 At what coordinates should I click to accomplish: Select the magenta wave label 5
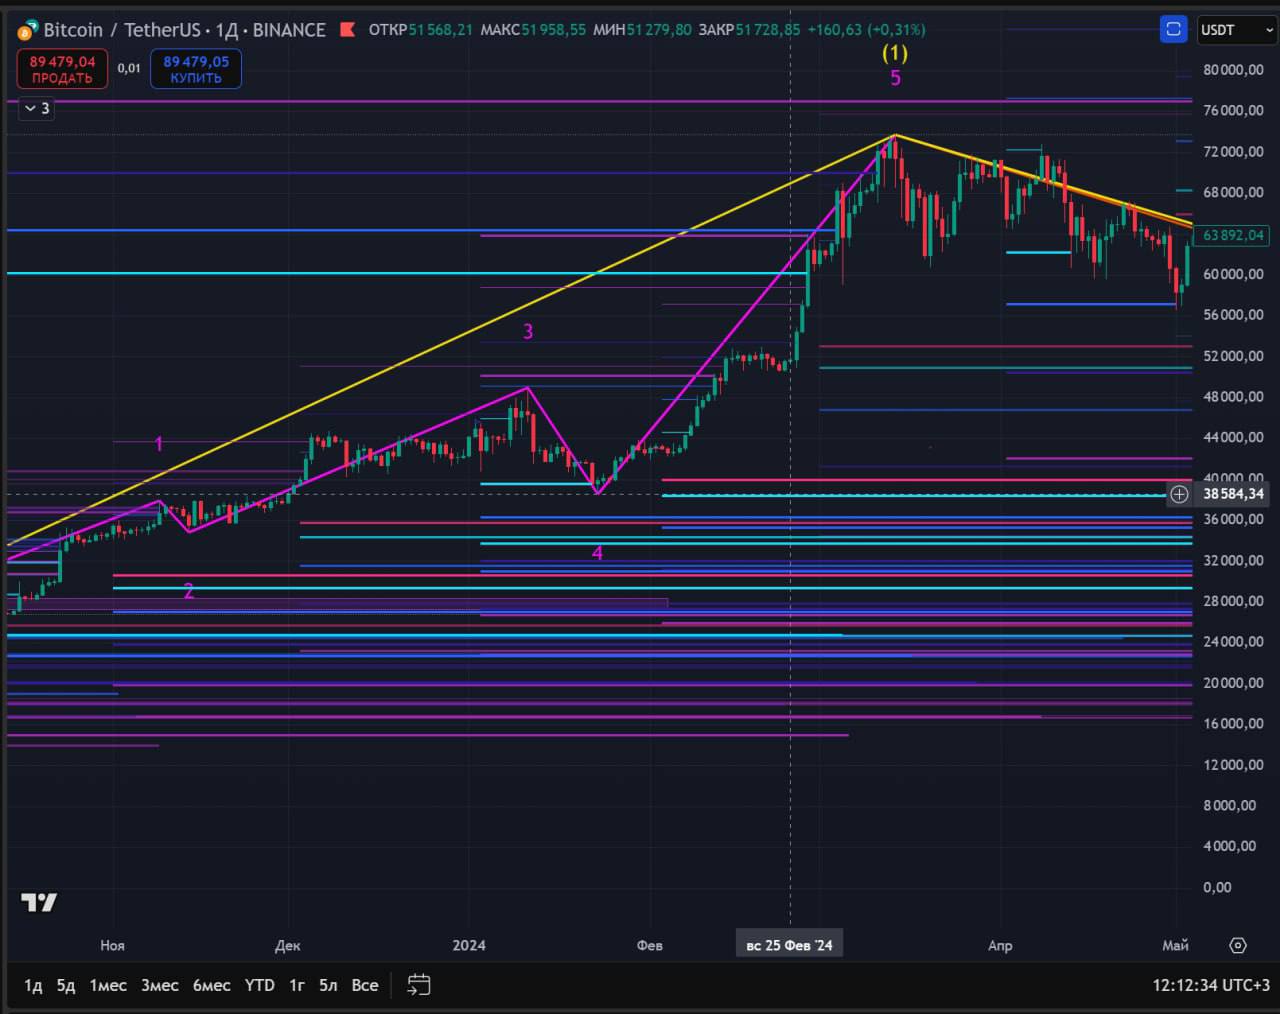click(895, 78)
